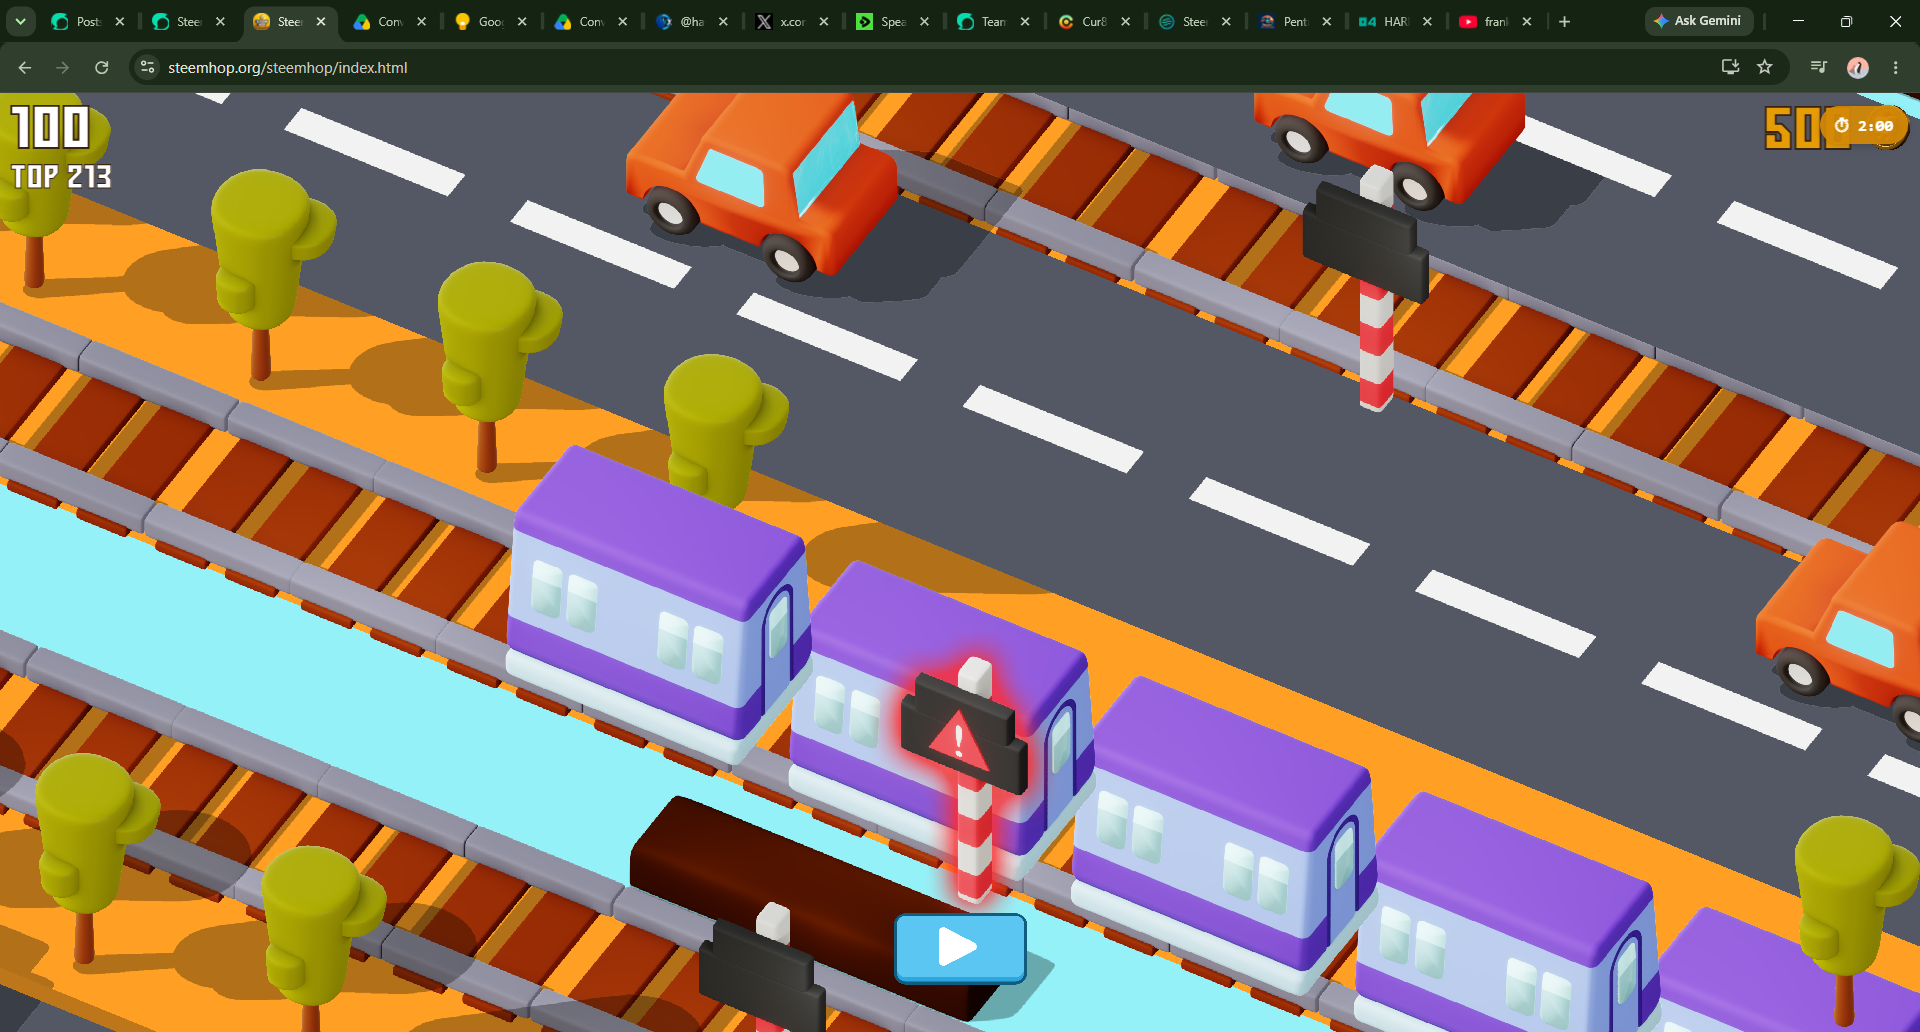This screenshot has width=1920, height=1032.
Task: Open the site information icon
Action: tap(148, 67)
